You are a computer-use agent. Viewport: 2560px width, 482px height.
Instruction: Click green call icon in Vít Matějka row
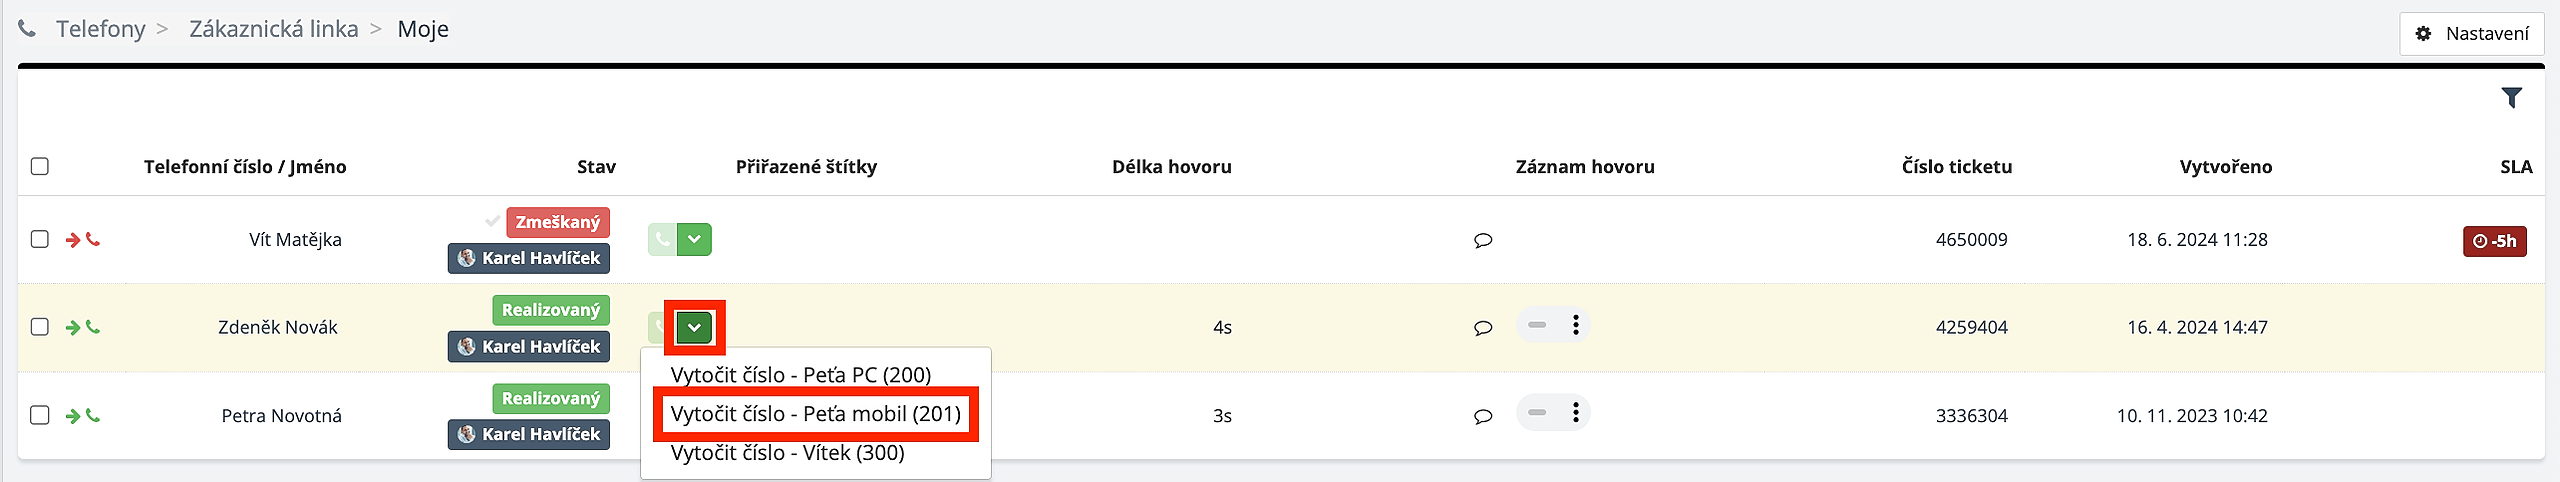click(662, 240)
